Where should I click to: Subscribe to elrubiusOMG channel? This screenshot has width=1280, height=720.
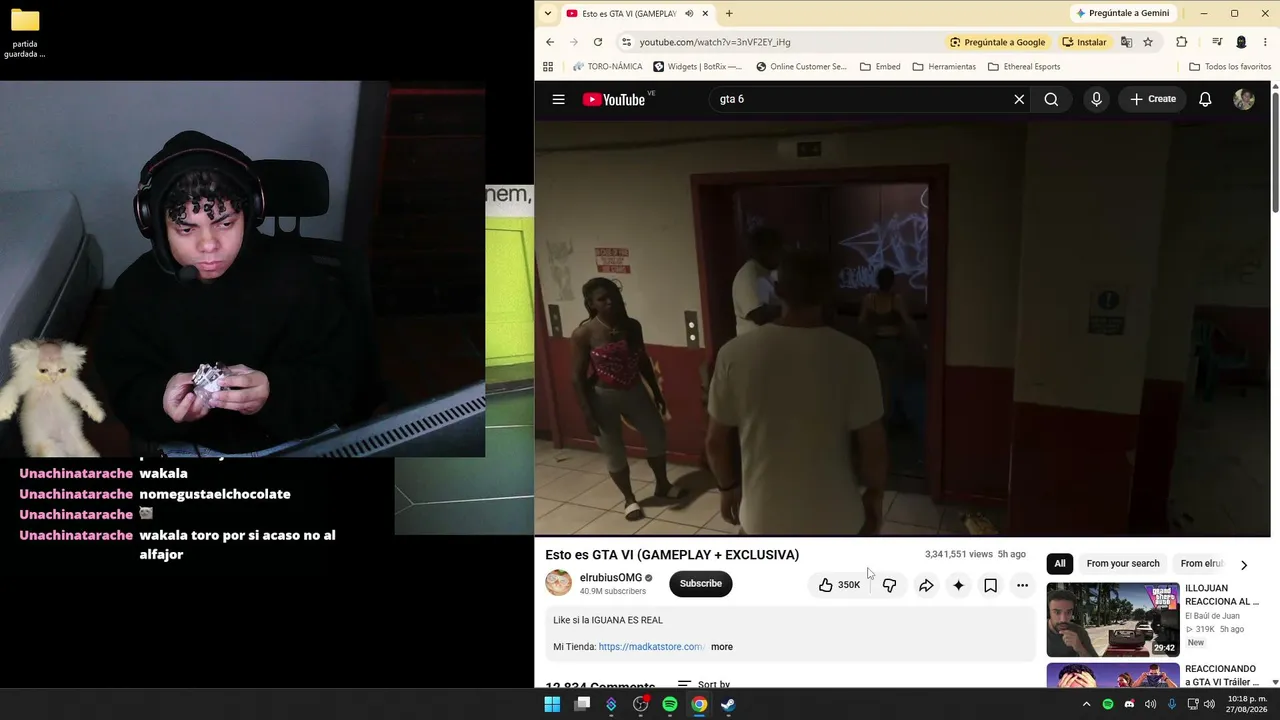[701, 584]
